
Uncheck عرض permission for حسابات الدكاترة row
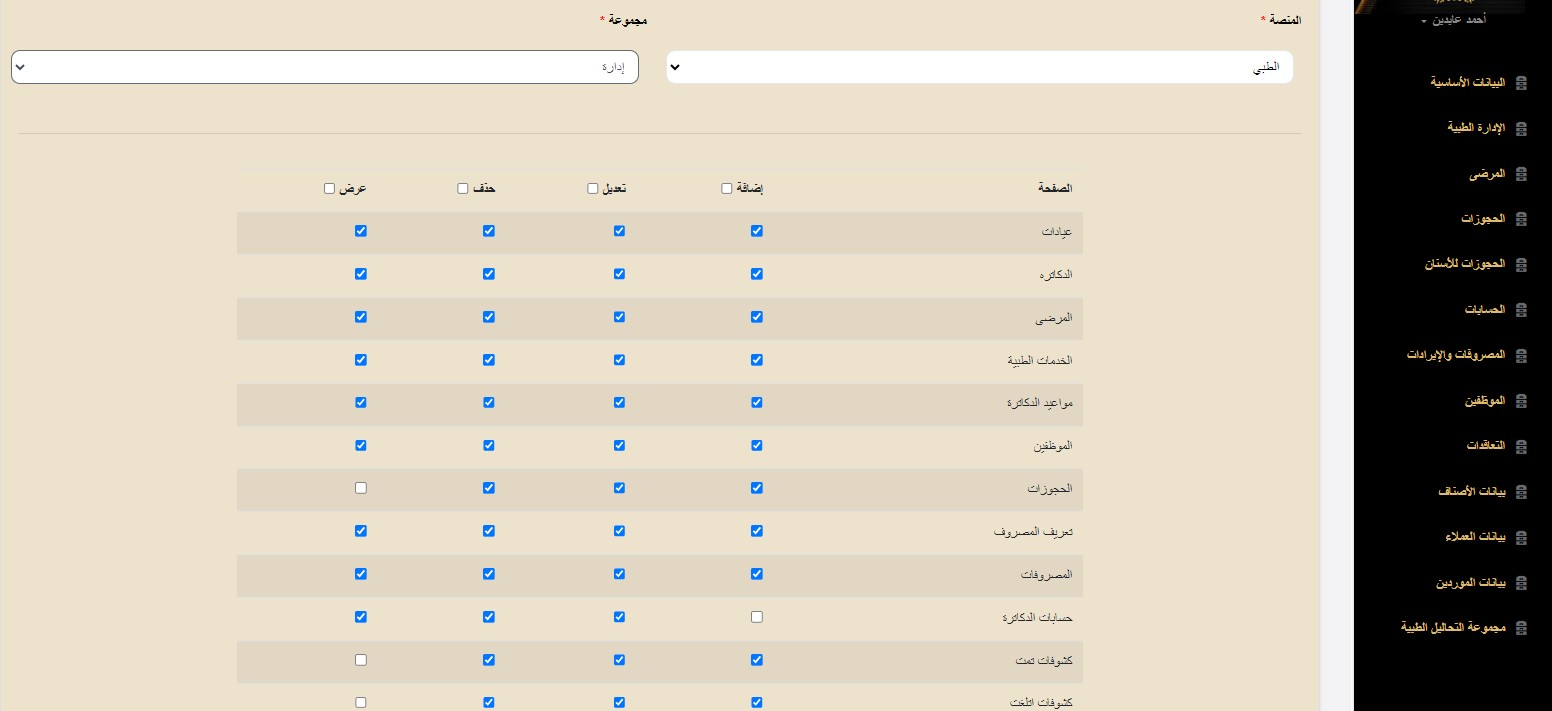click(x=361, y=617)
